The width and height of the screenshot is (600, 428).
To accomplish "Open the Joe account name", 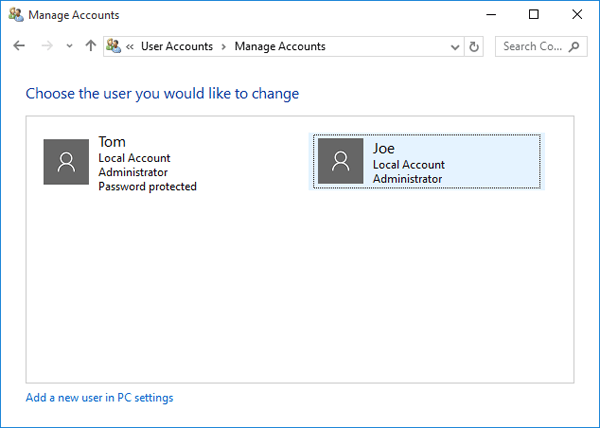I will pos(384,148).
